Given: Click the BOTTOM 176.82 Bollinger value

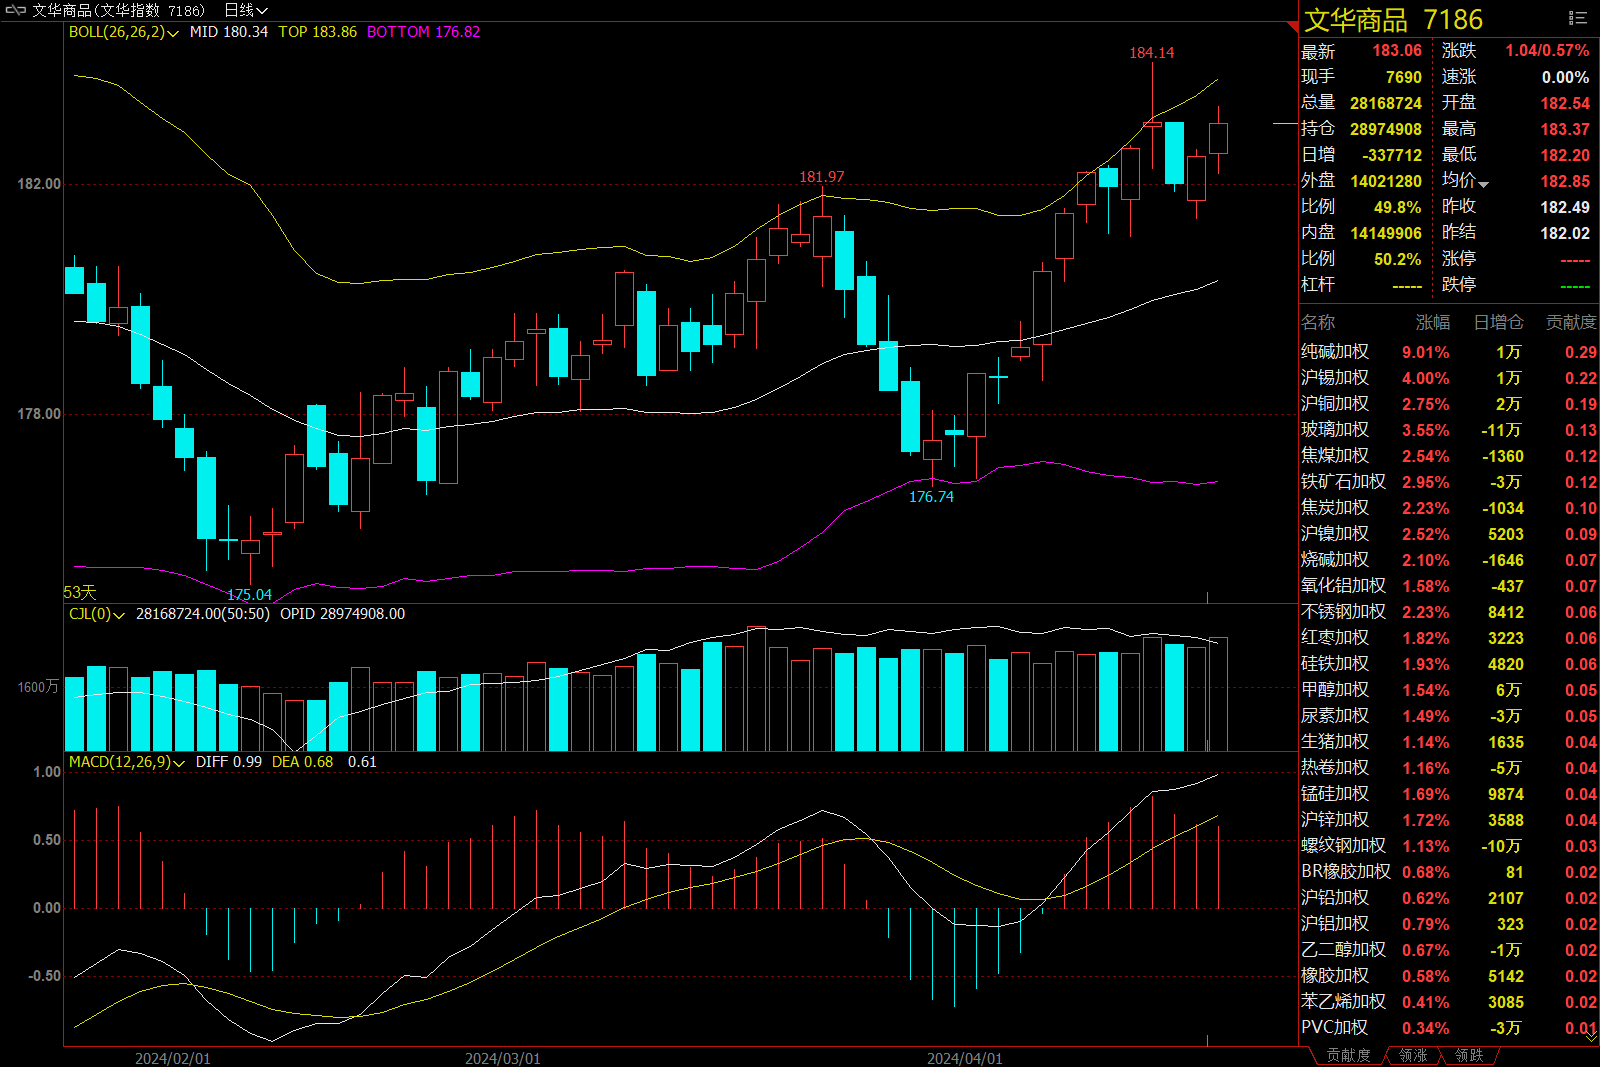Looking at the screenshot, I should [x=423, y=32].
